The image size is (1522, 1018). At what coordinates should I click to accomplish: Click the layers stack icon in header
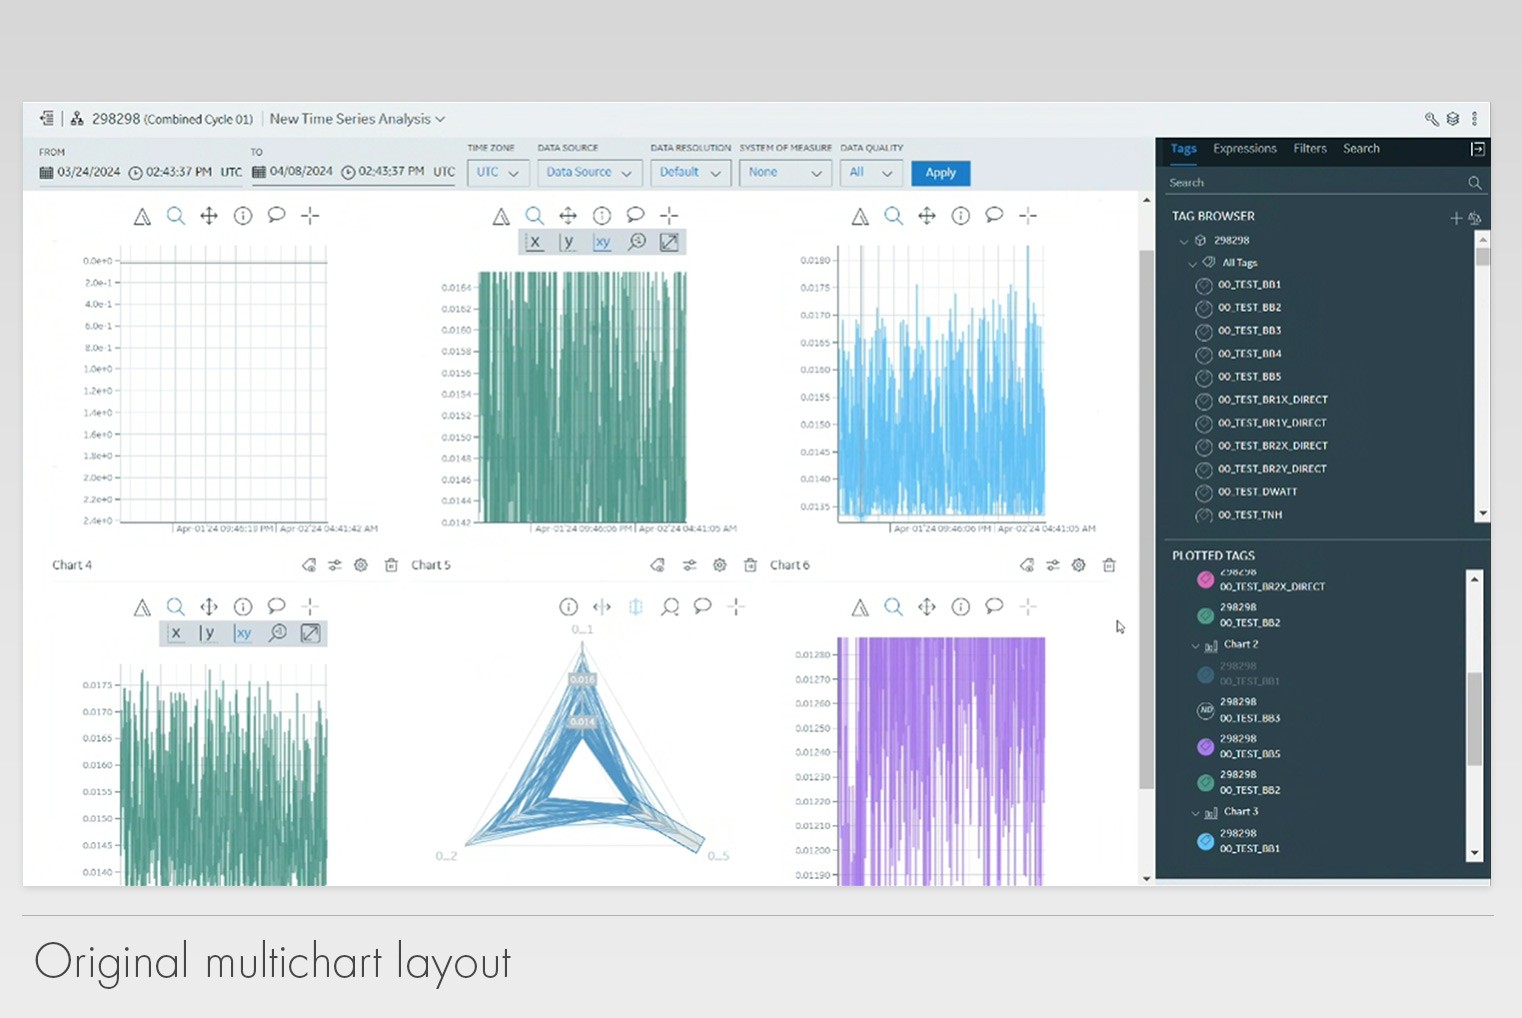[1453, 119]
